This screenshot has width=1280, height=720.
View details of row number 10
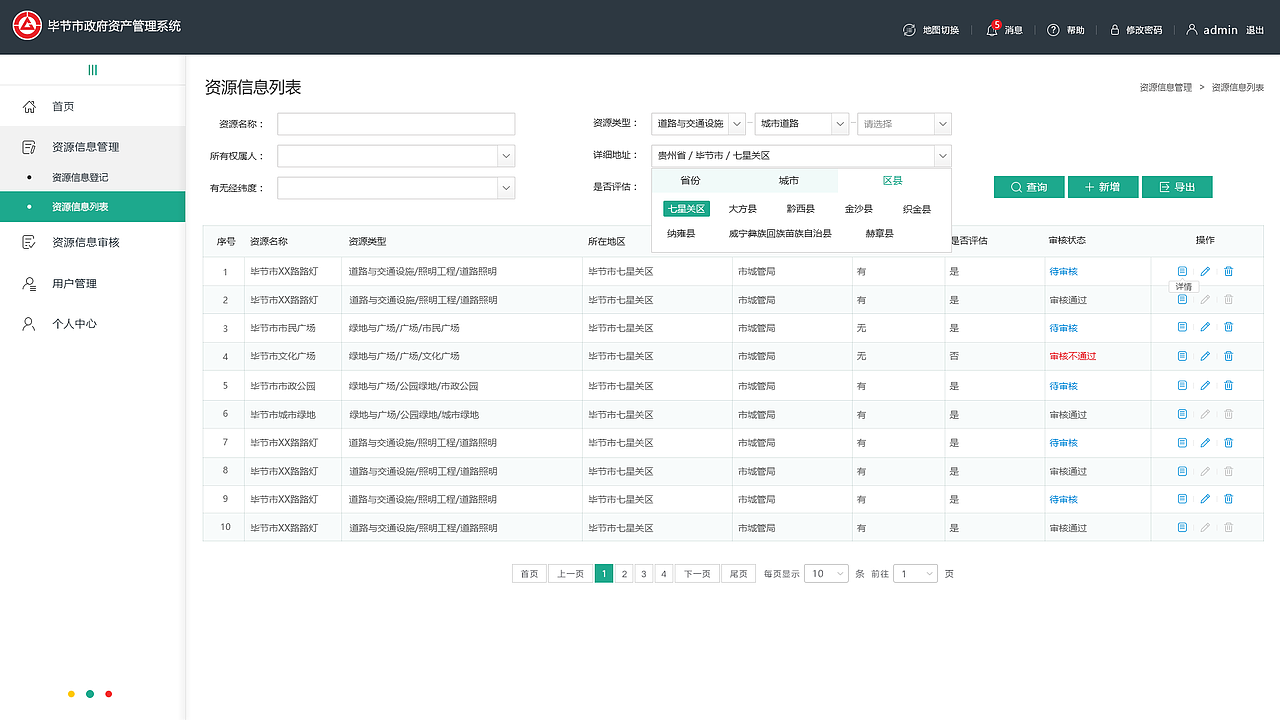pos(1182,527)
